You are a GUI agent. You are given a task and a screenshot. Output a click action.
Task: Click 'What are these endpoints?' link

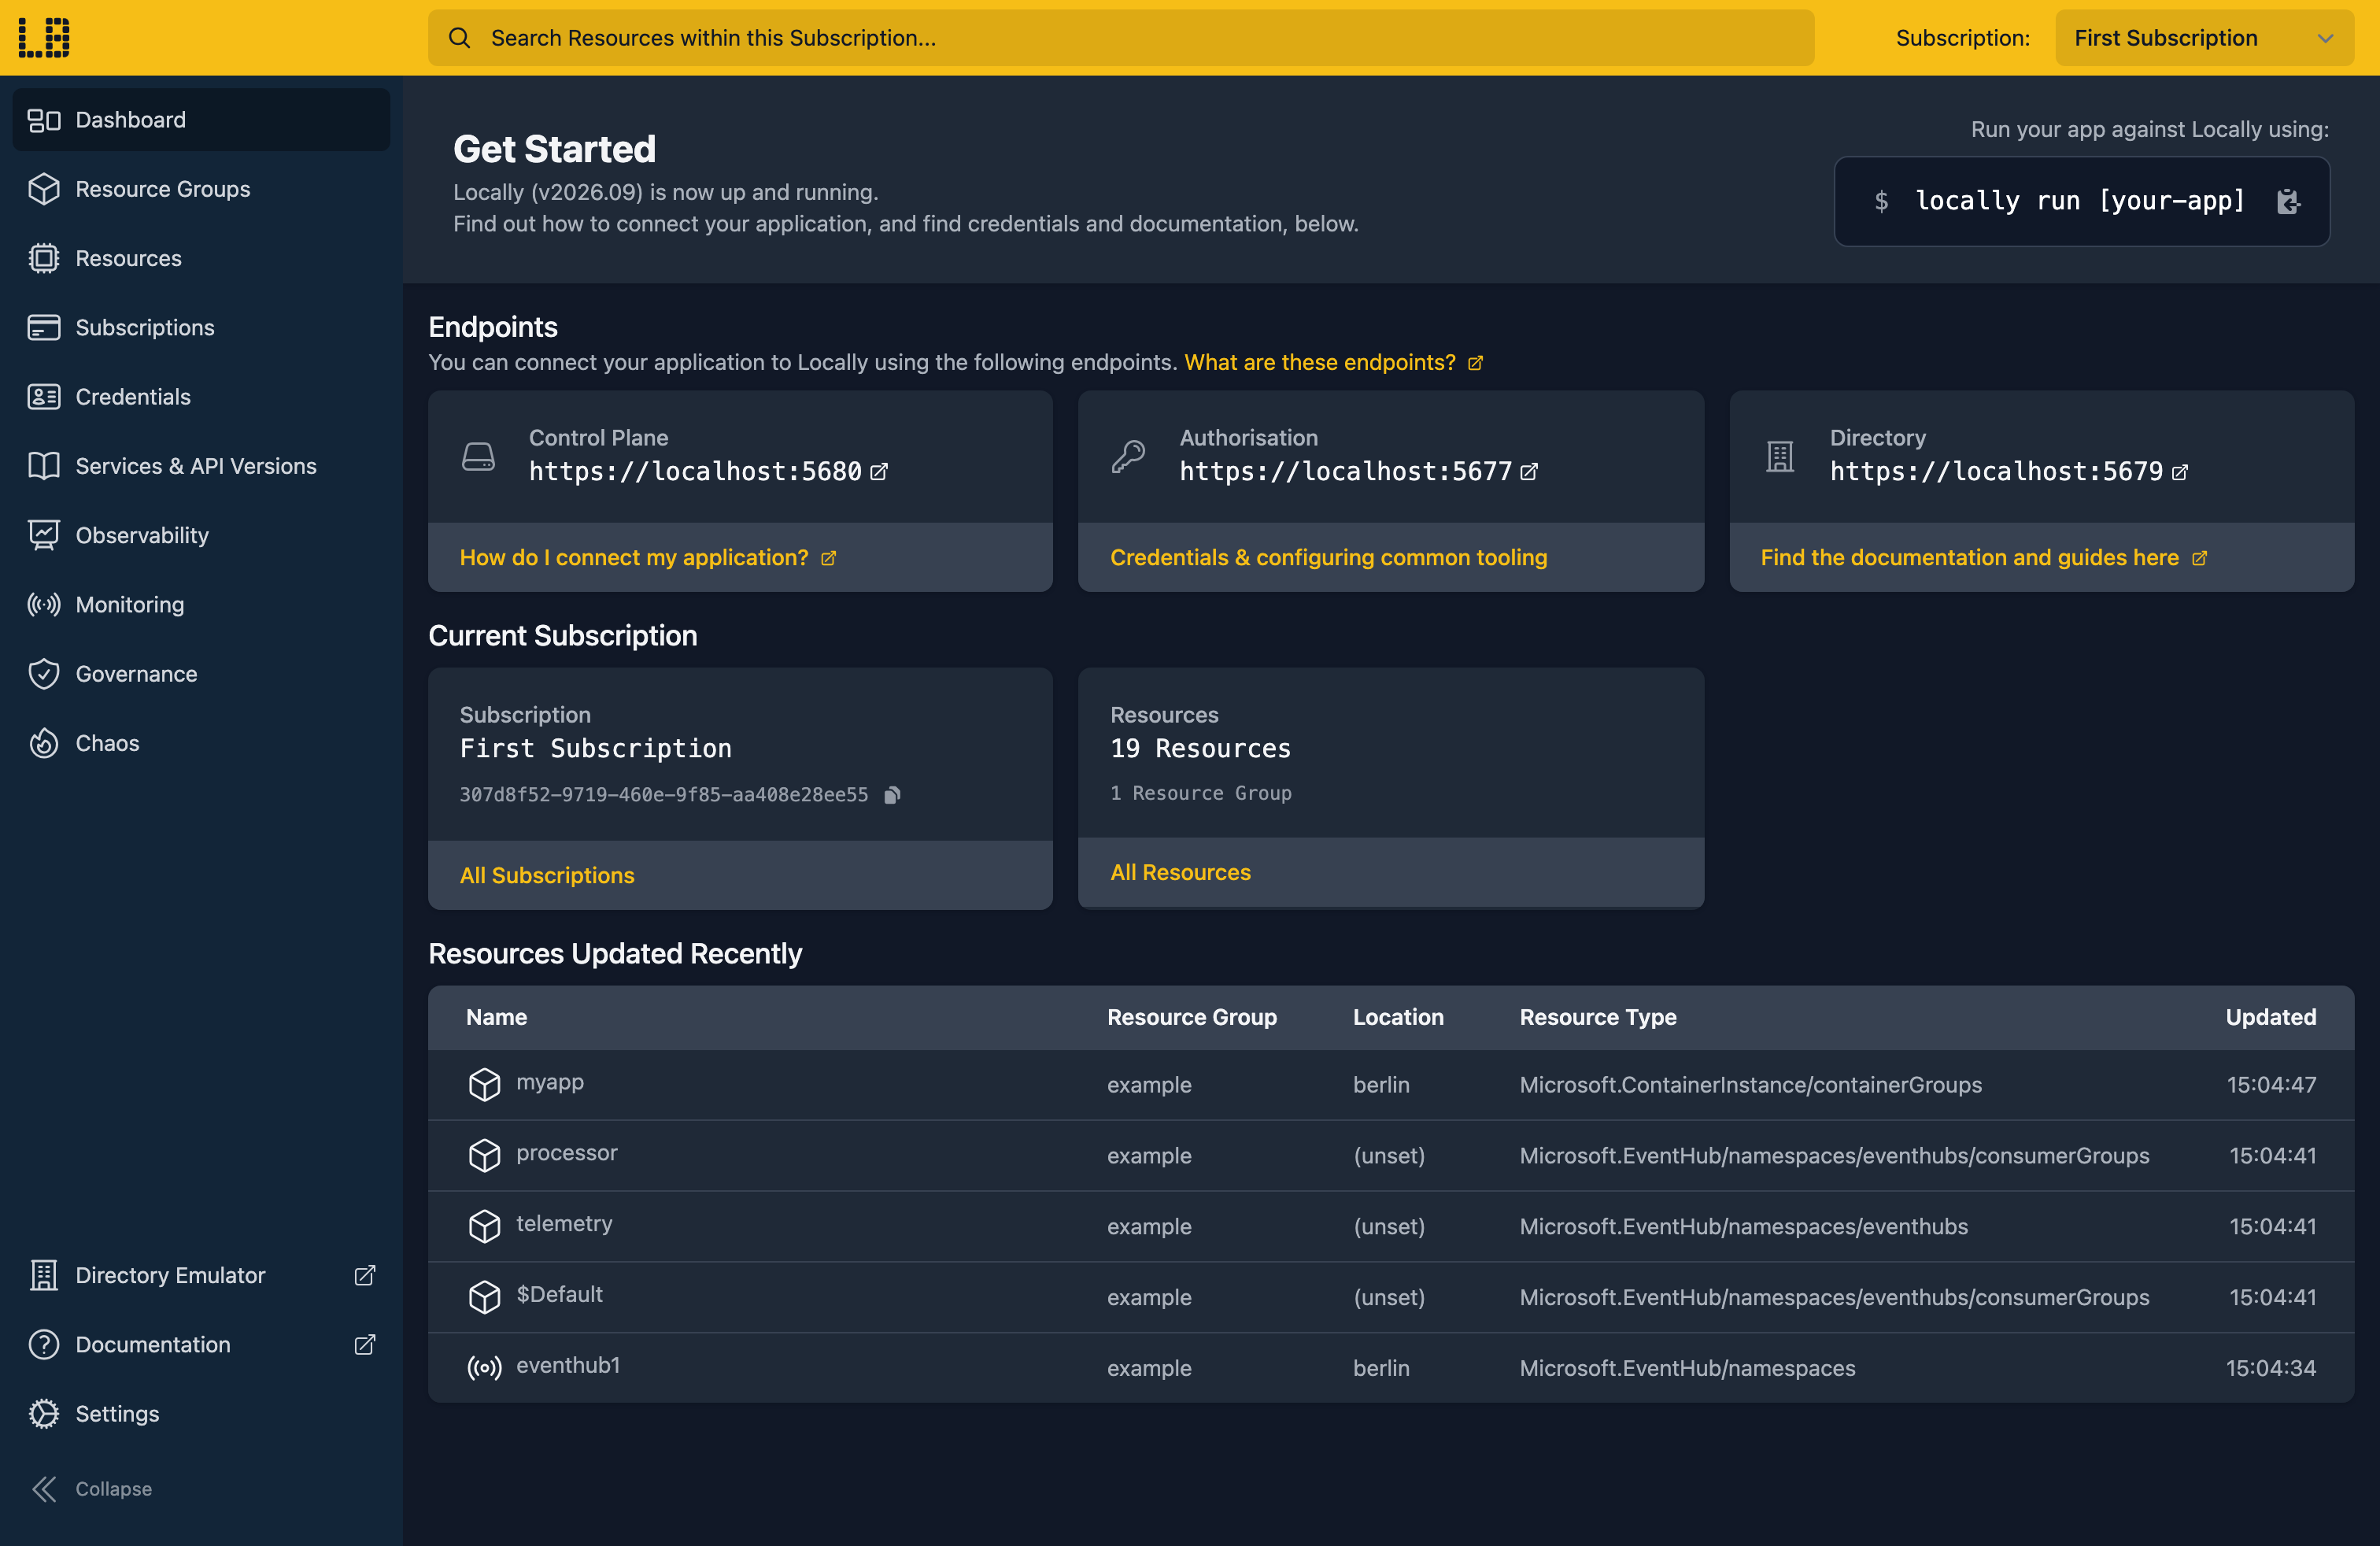pos(1333,362)
